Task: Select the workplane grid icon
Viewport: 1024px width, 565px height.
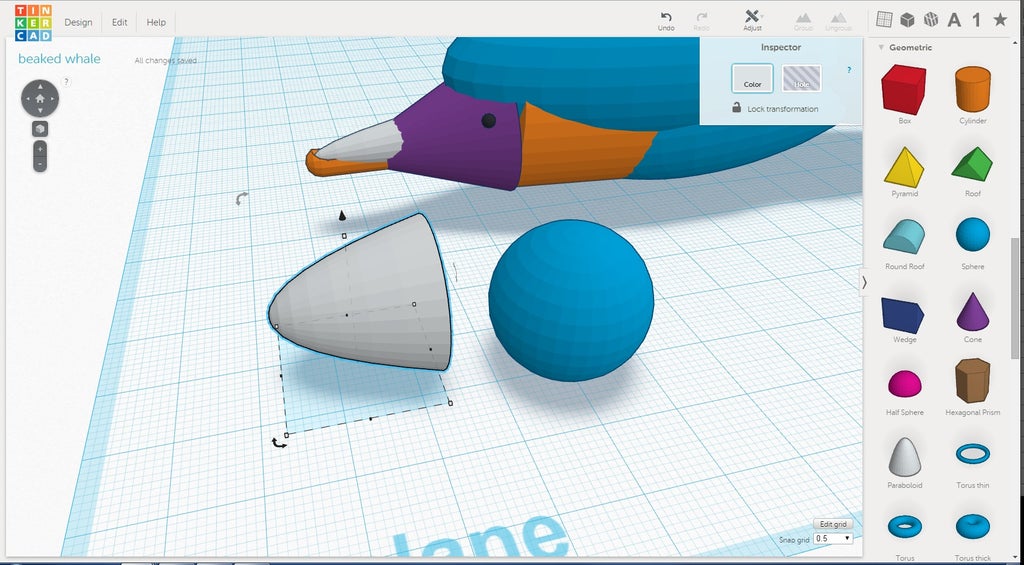Action: pos(884,20)
